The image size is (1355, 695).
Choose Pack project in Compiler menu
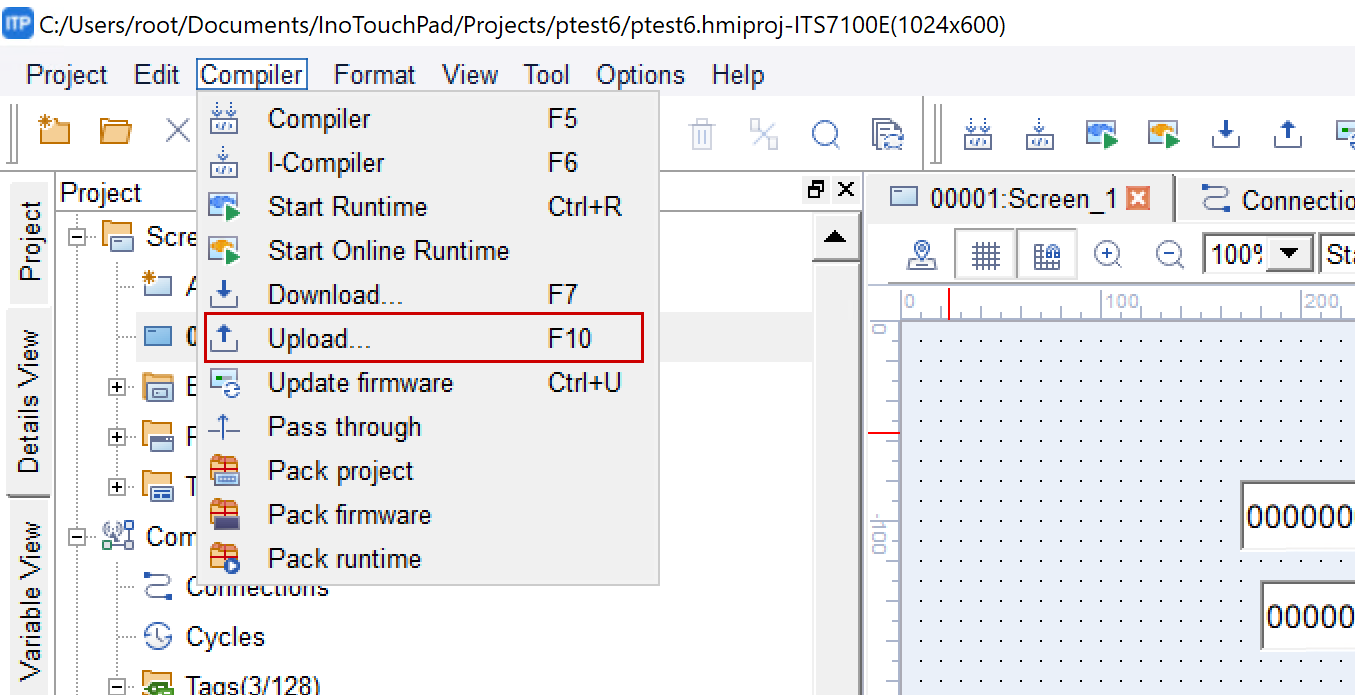click(x=340, y=471)
